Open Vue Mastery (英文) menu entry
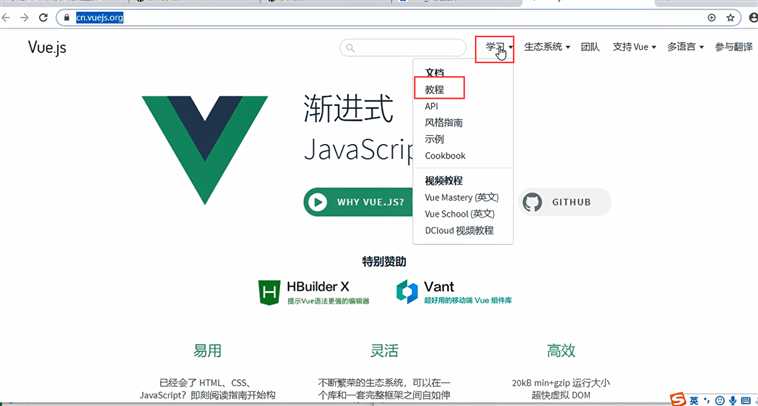The width and height of the screenshot is (758, 406). [462, 197]
